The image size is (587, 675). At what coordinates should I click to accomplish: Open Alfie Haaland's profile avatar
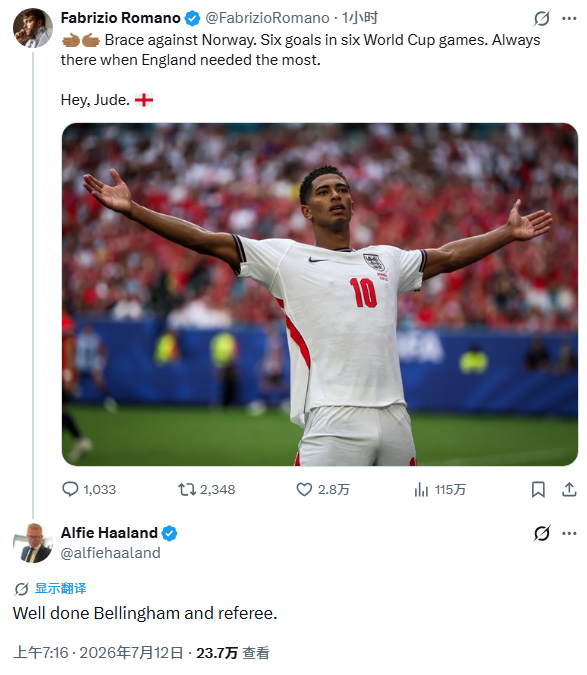33,542
